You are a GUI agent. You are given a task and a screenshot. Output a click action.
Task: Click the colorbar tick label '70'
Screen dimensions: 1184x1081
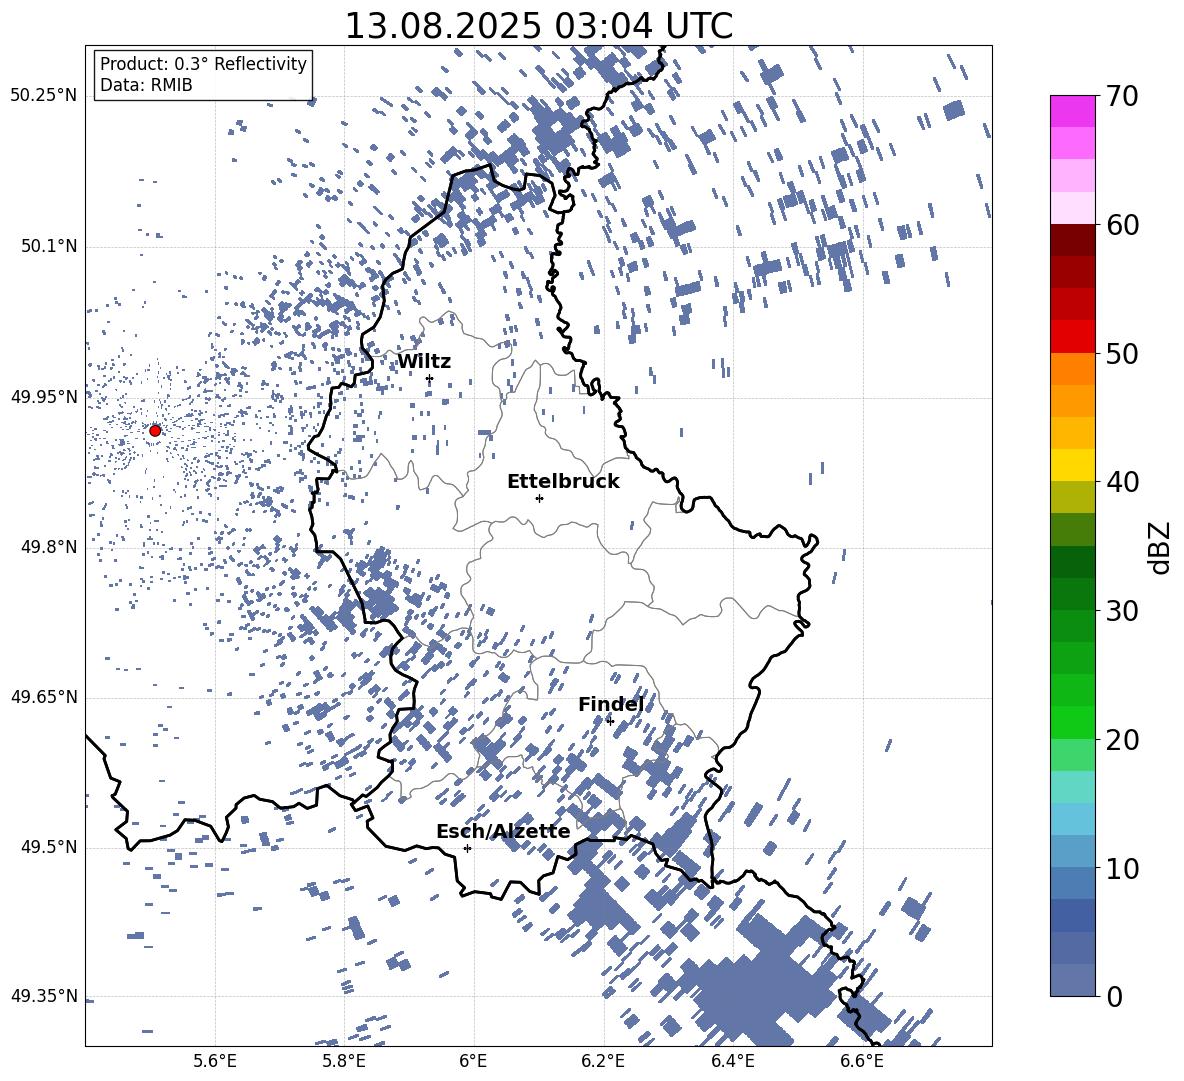click(x=1122, y=96)
